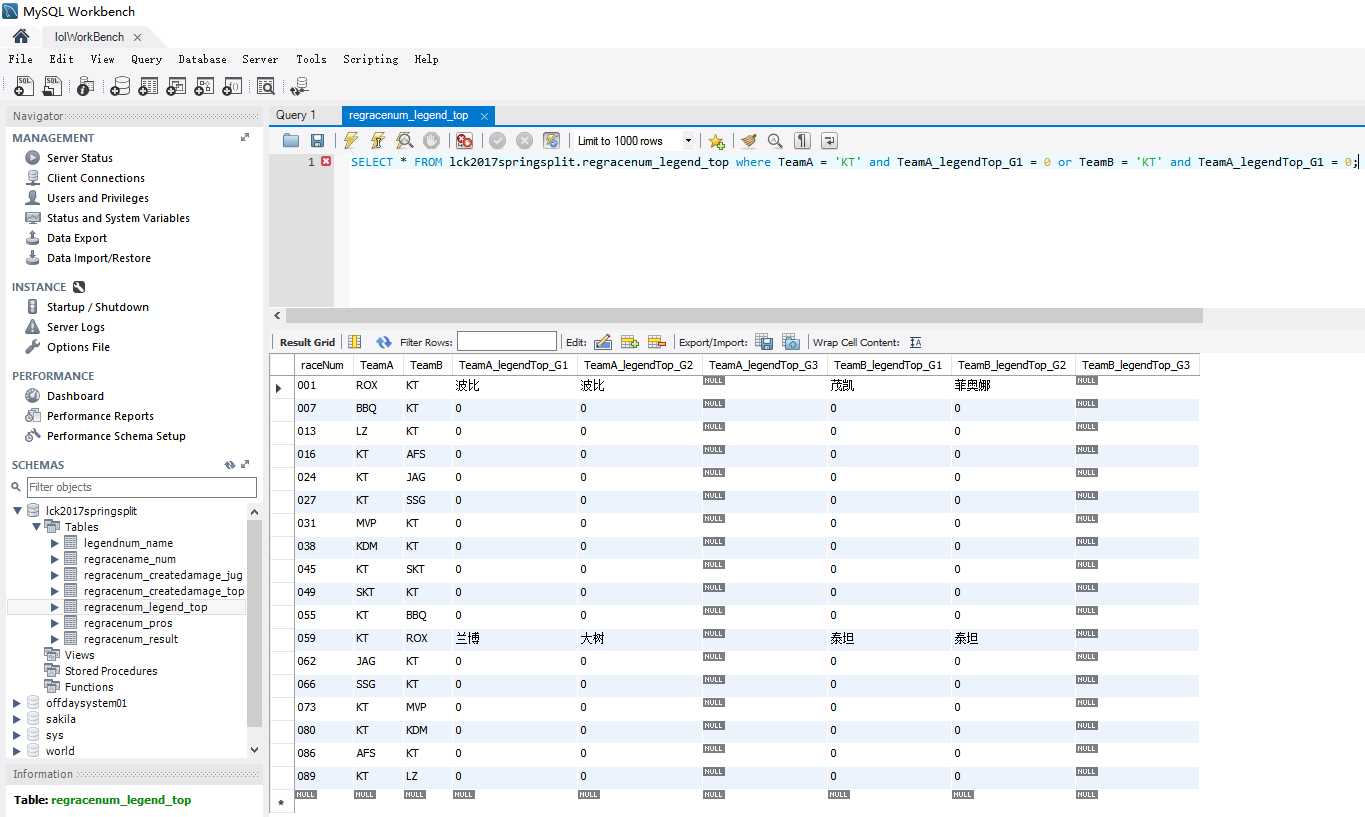Close the lolWorkBench connection tab

tap(137, 38)
